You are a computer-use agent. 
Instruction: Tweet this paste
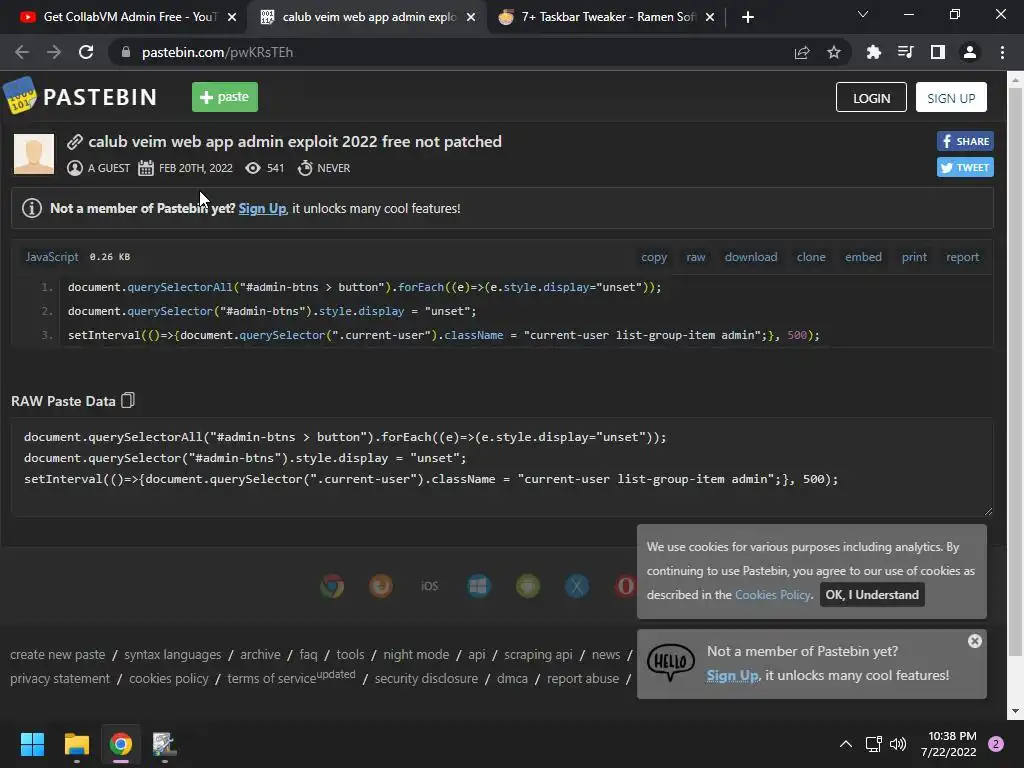click(x=965, y=167)
